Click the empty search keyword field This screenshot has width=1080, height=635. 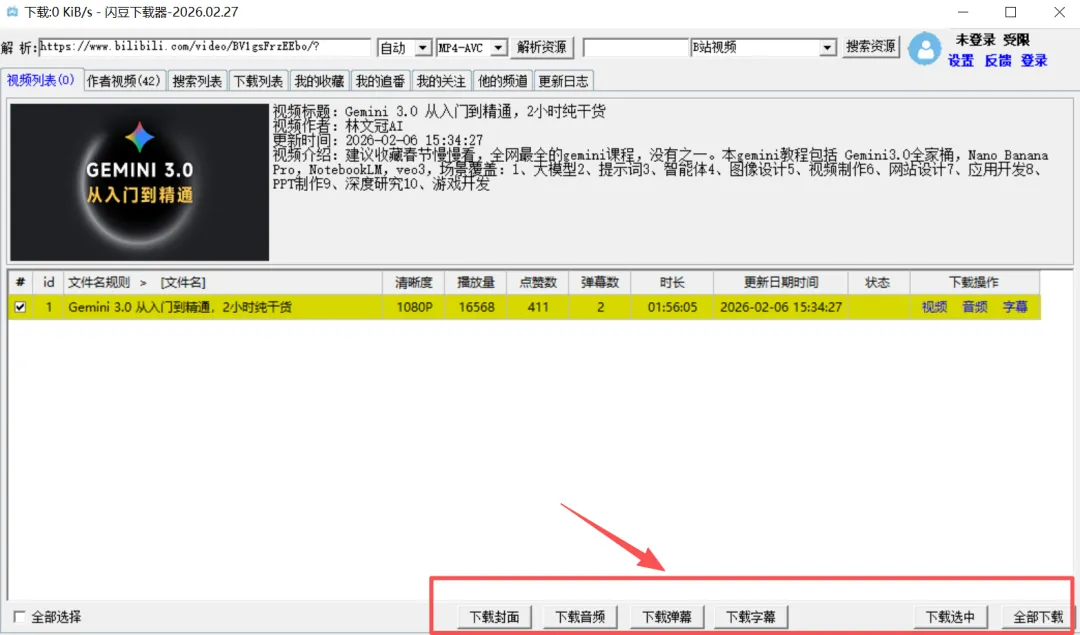click(x=636, y=48)
